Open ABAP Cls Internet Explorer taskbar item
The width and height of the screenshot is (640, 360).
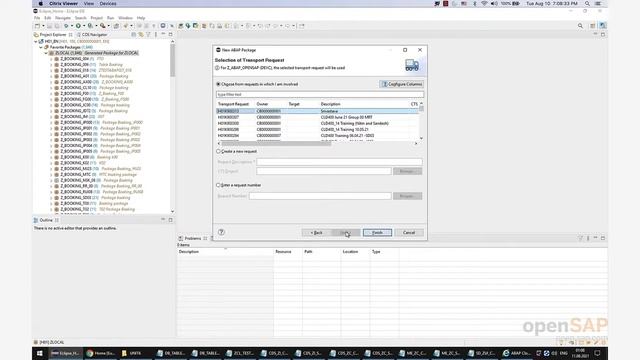(x=517, y=353)
